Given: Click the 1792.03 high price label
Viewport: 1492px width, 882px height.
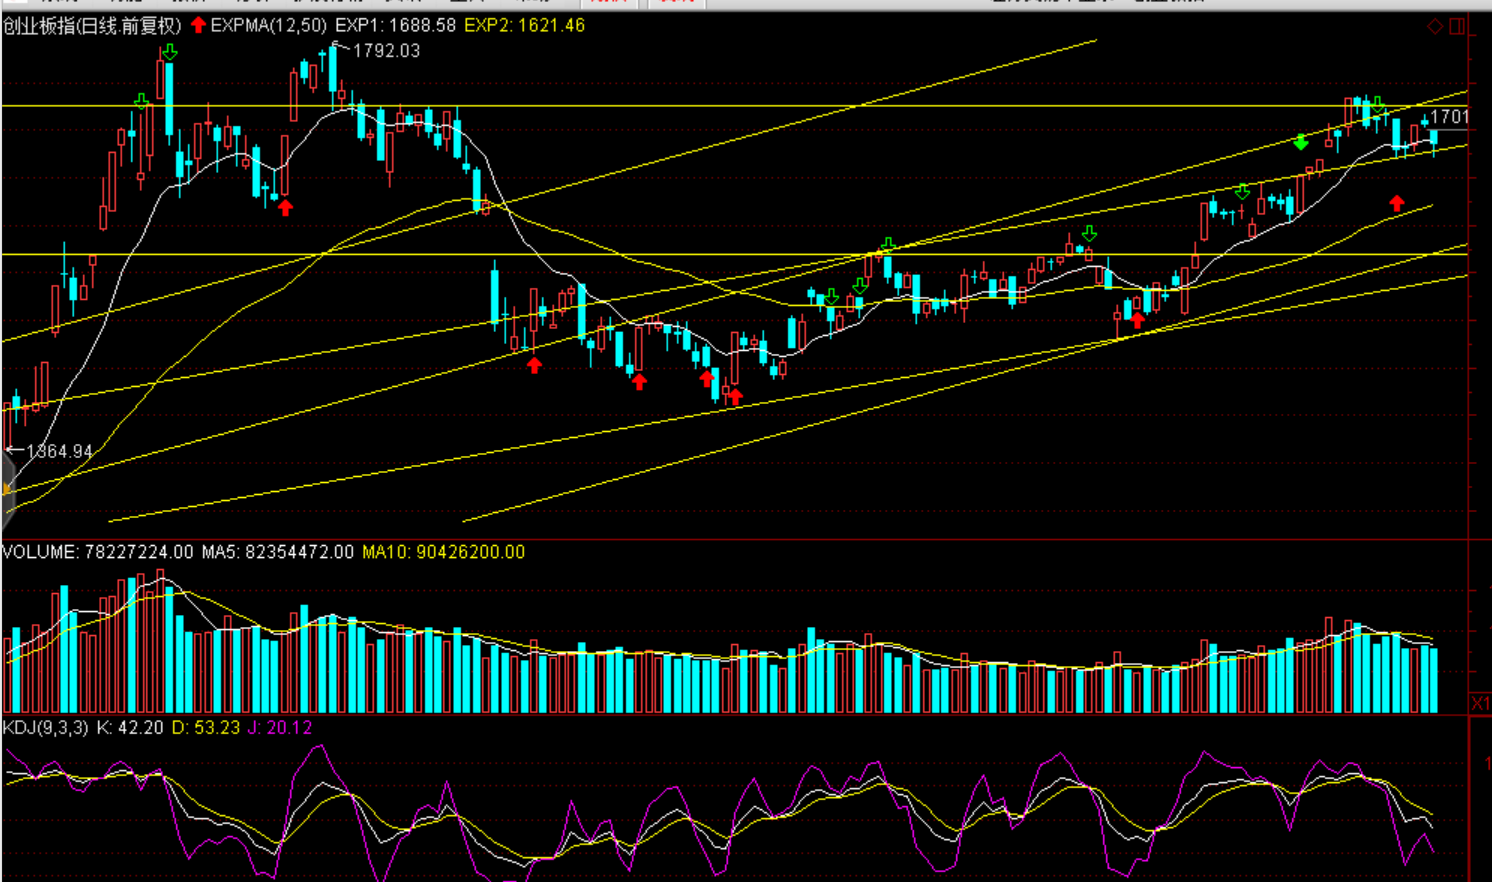Looking at the screenshot, I should tap(386, 50).
